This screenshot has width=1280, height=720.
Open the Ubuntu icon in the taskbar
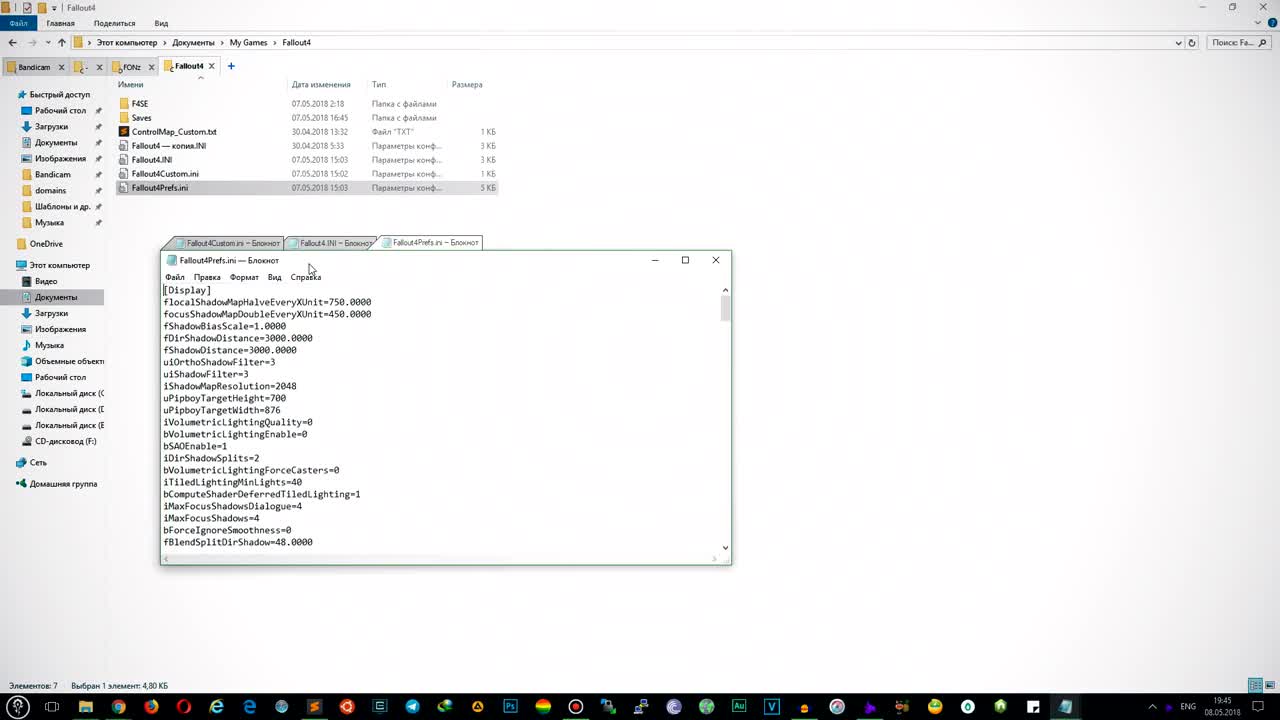347,707
